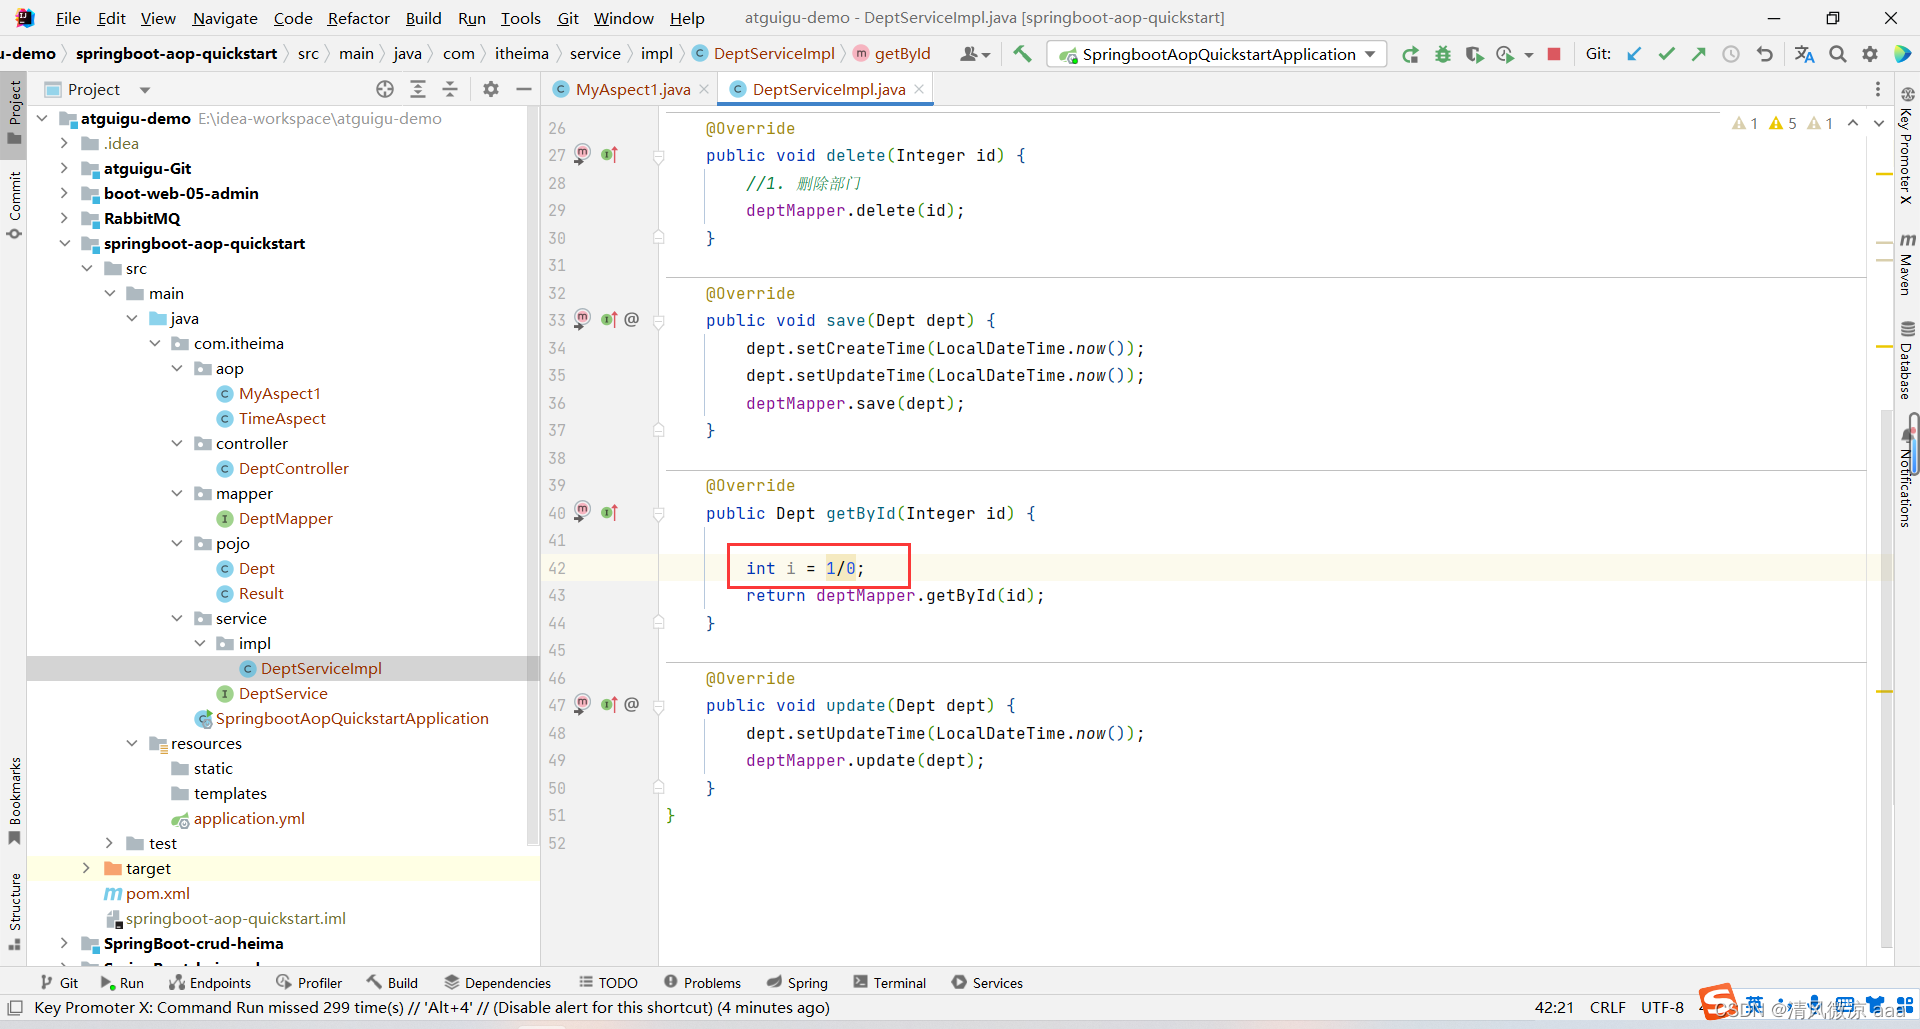This screenshot has height=1029, width=1920.
Task: Start debugging with the bug icon
Action: [1442, 54]
